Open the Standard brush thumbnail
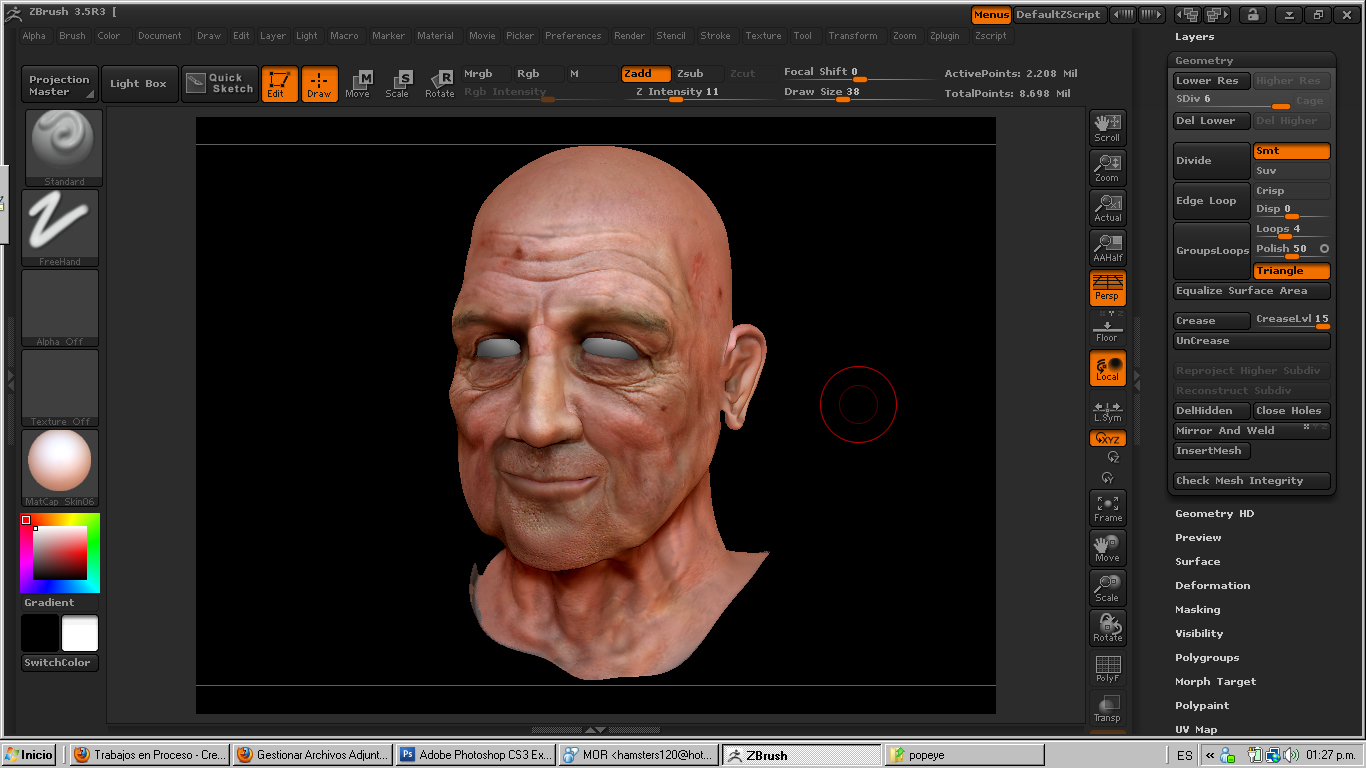Image resolution: width=1366 pixels, height=768 pixels. 60,147
